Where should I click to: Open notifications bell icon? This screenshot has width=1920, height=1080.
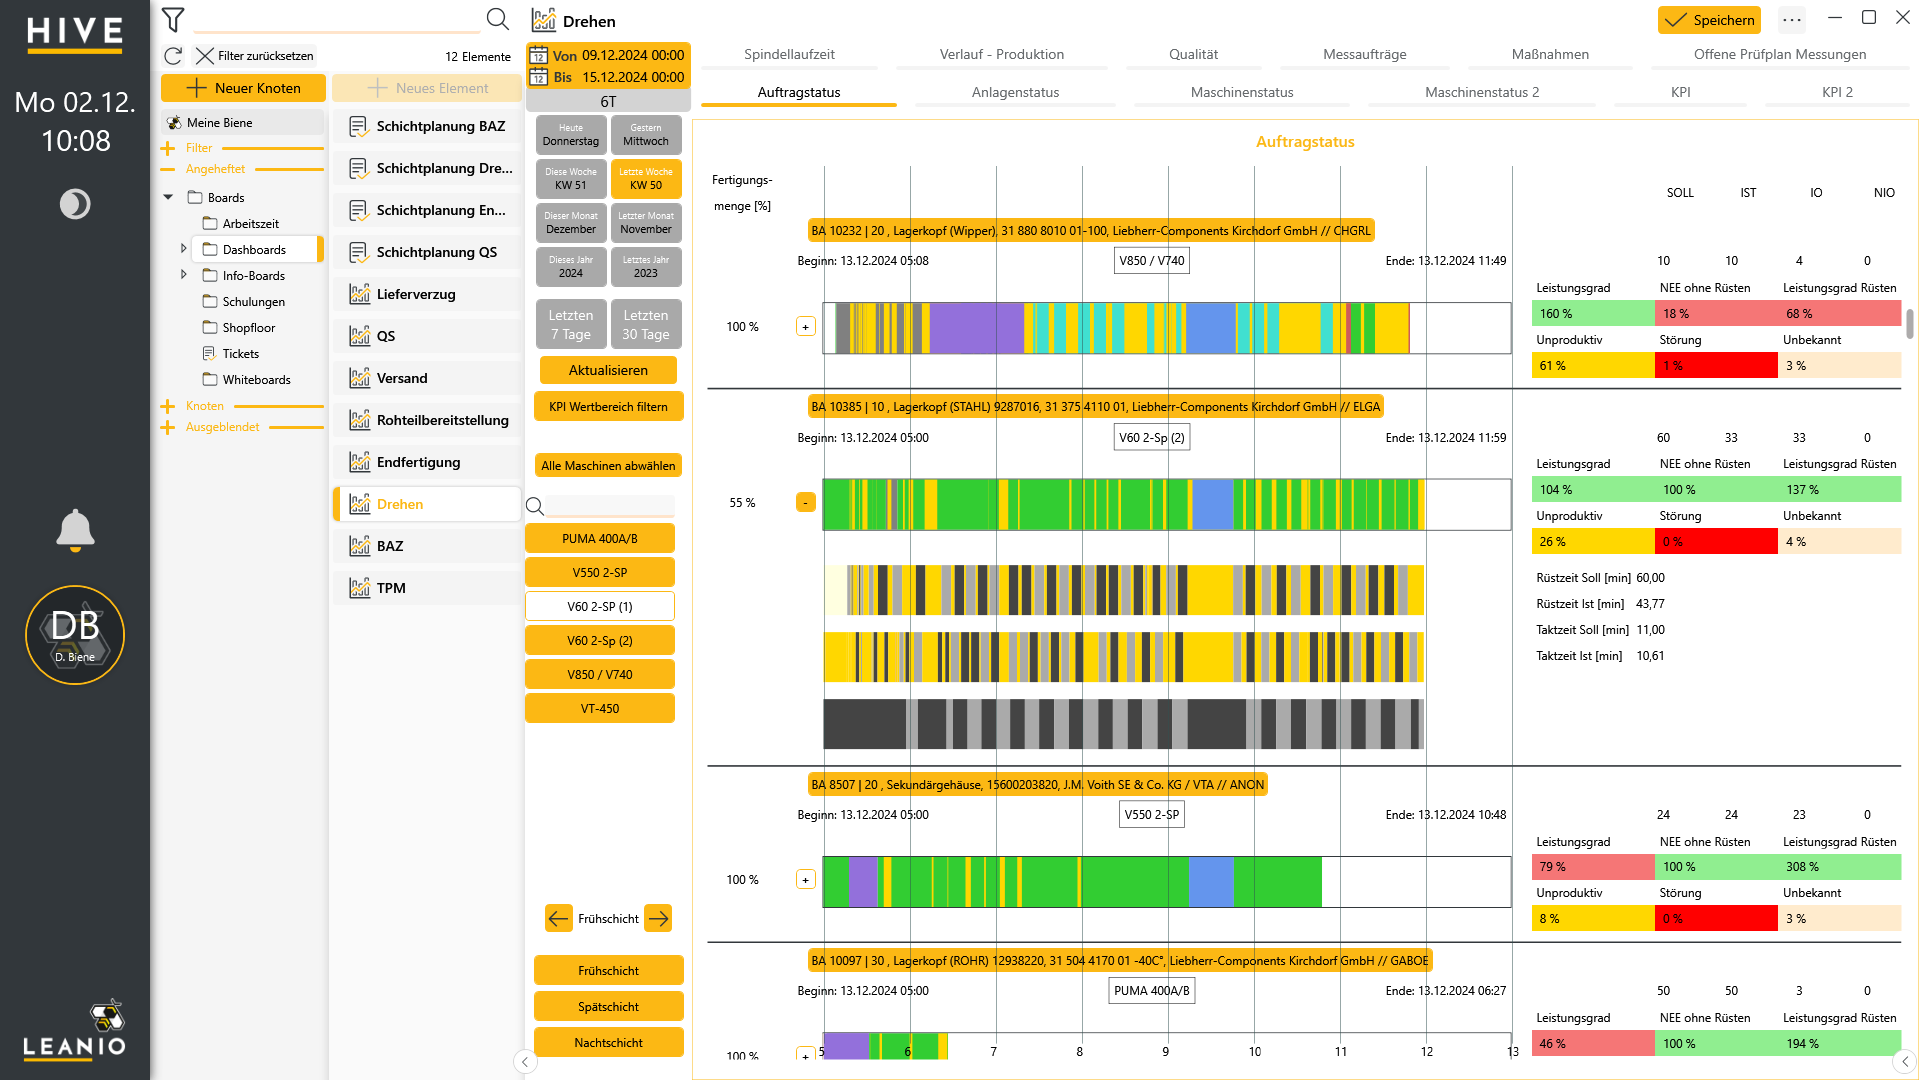tap(75, 531)
